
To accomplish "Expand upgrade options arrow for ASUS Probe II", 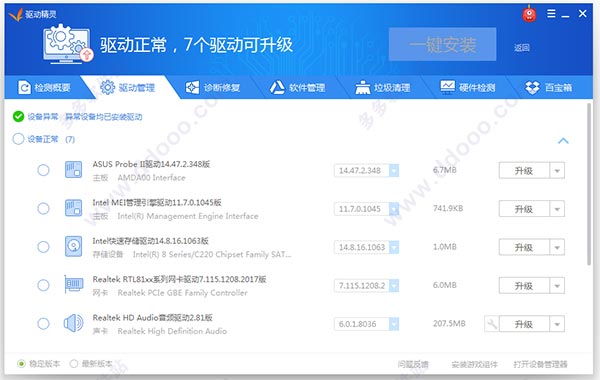I will tap(557, 171).
